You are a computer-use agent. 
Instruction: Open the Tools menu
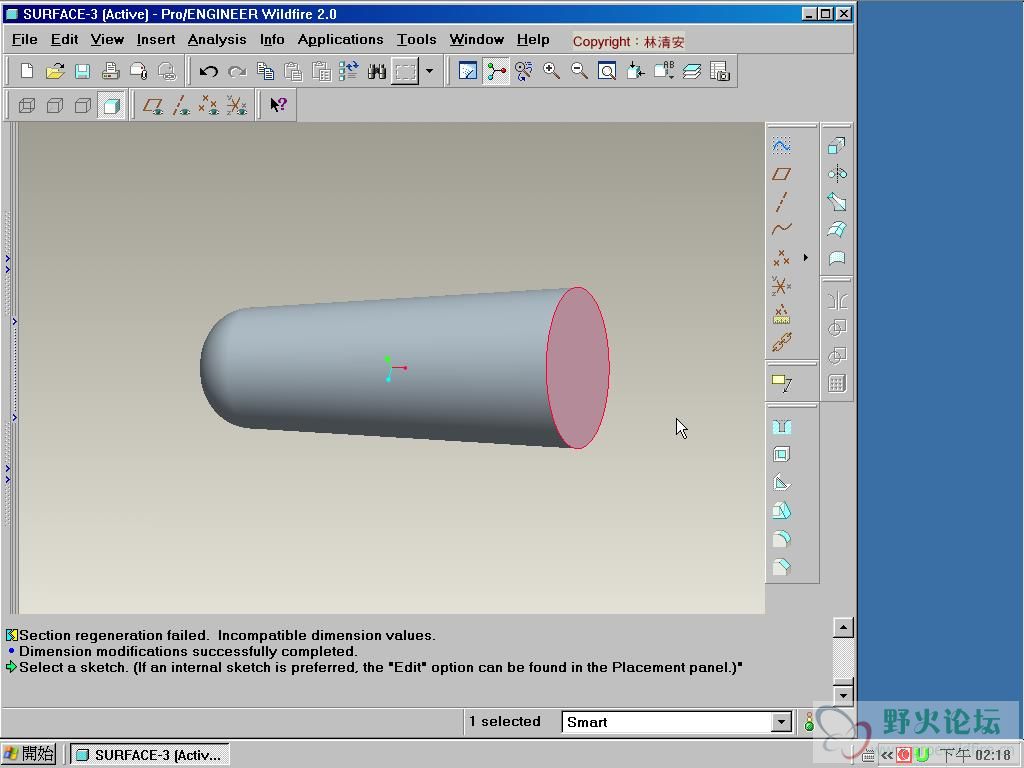[x=416, y=40]
